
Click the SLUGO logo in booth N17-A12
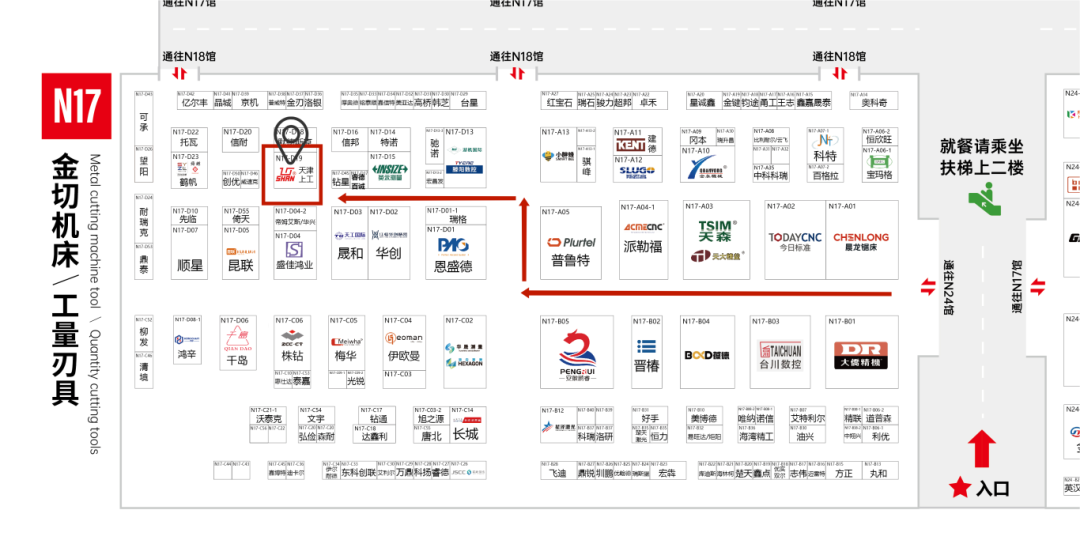[x=636, y=171]
